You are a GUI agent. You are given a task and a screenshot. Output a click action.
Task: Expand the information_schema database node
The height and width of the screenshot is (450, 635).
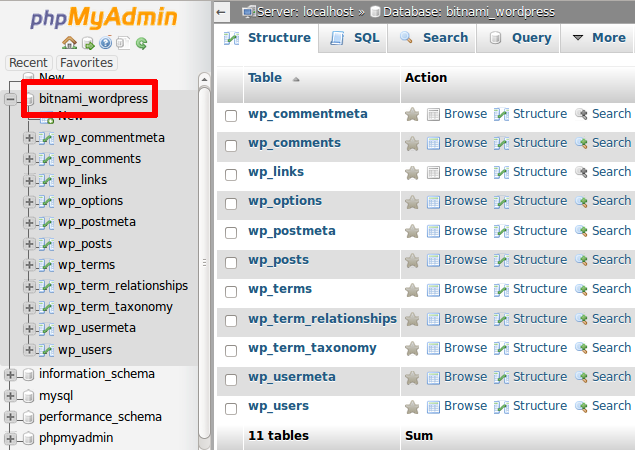tap(11, 375)
